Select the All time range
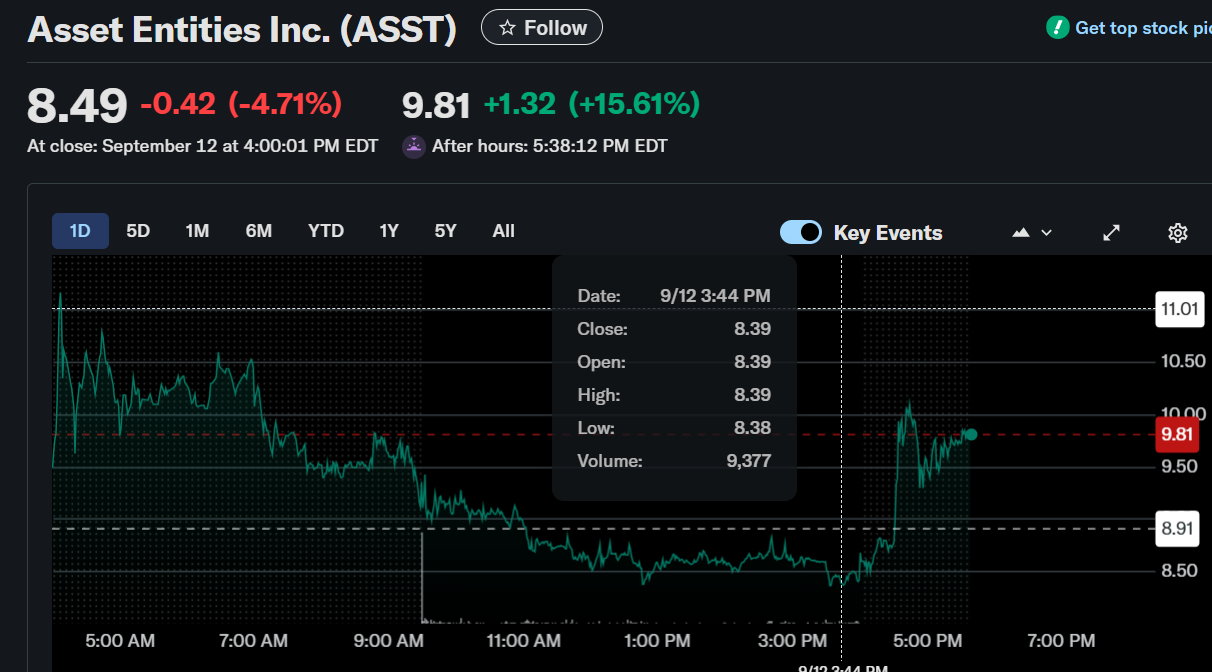The height and width of the screenshot is (672, 1212). [504, 231]
